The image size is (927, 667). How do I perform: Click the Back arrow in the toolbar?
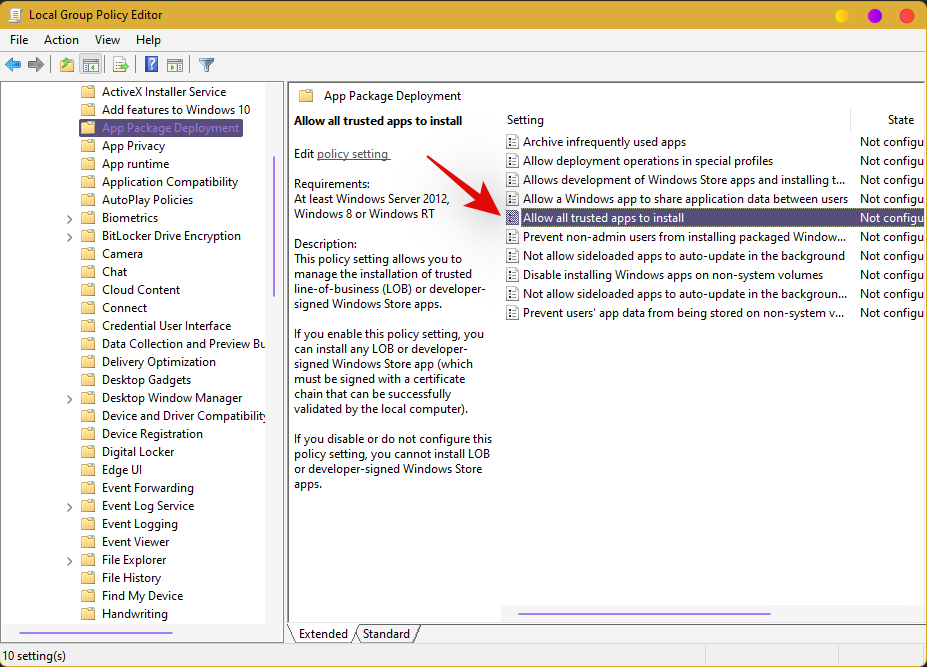click(x=13, y=65)
